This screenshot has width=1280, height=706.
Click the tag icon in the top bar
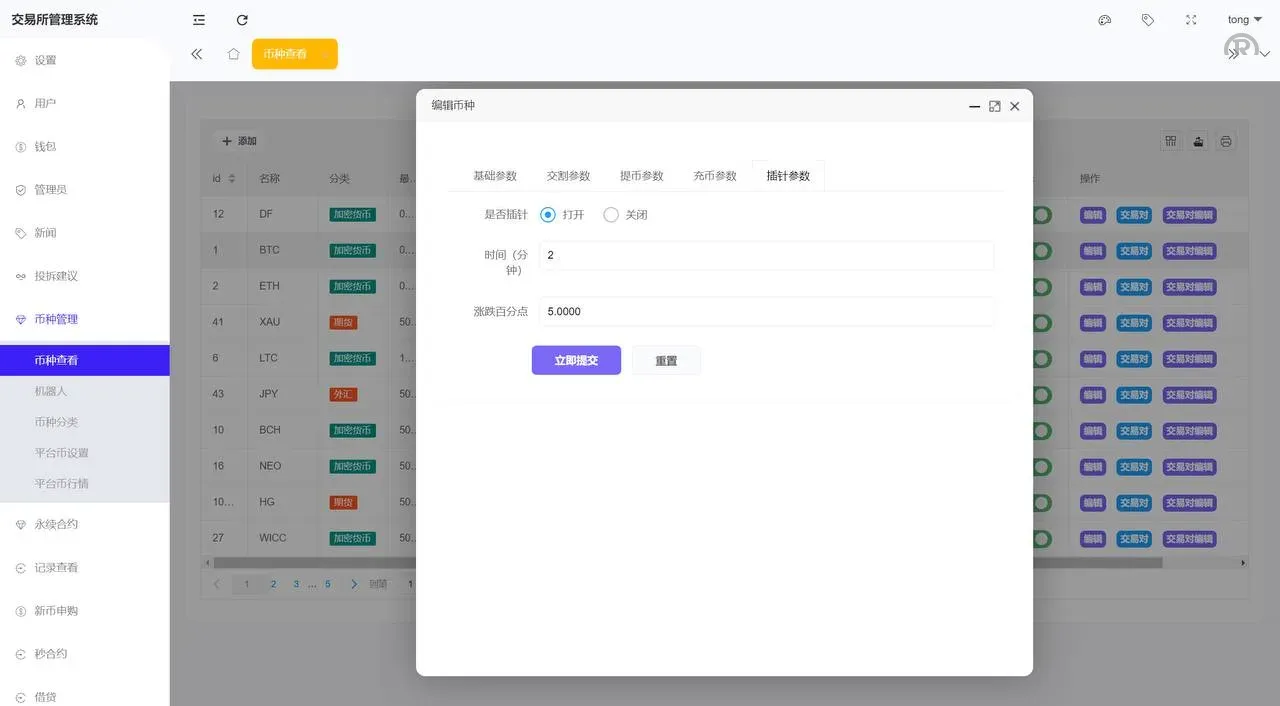1147,19
